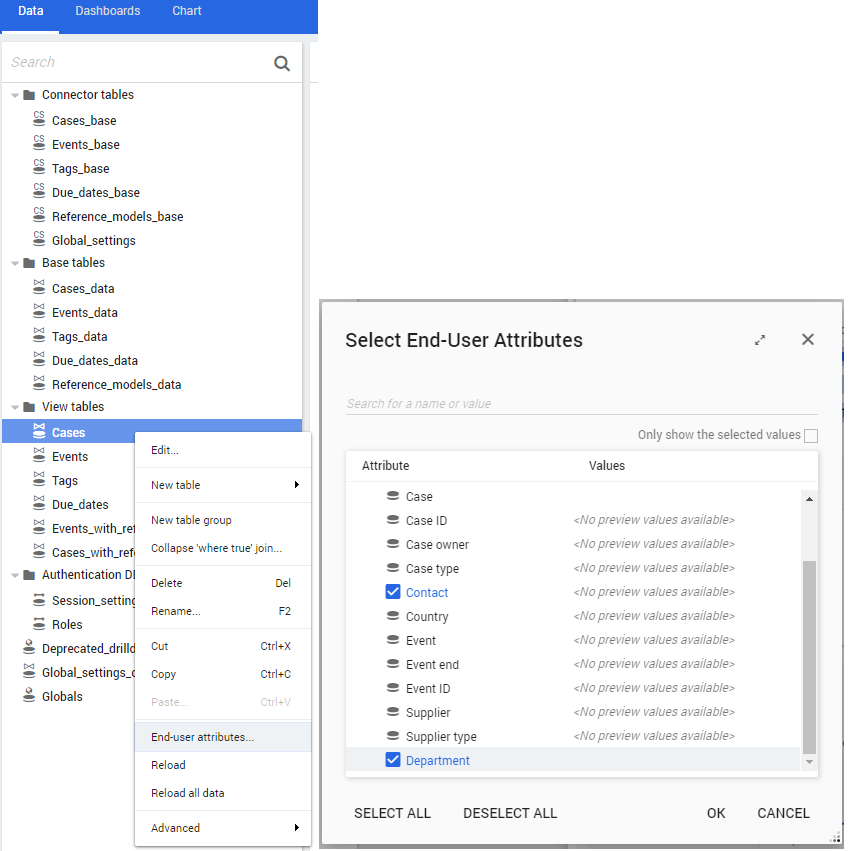Click the Due_dates_data table icon

pyautogui.click(x=39, y=359)
